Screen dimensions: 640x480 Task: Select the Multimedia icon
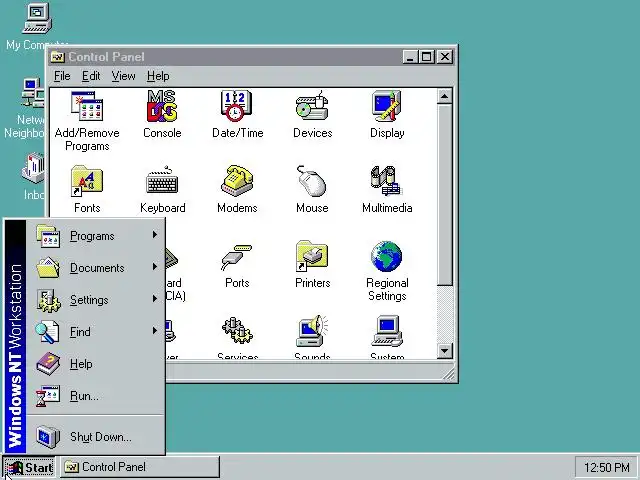click(386, 181)
